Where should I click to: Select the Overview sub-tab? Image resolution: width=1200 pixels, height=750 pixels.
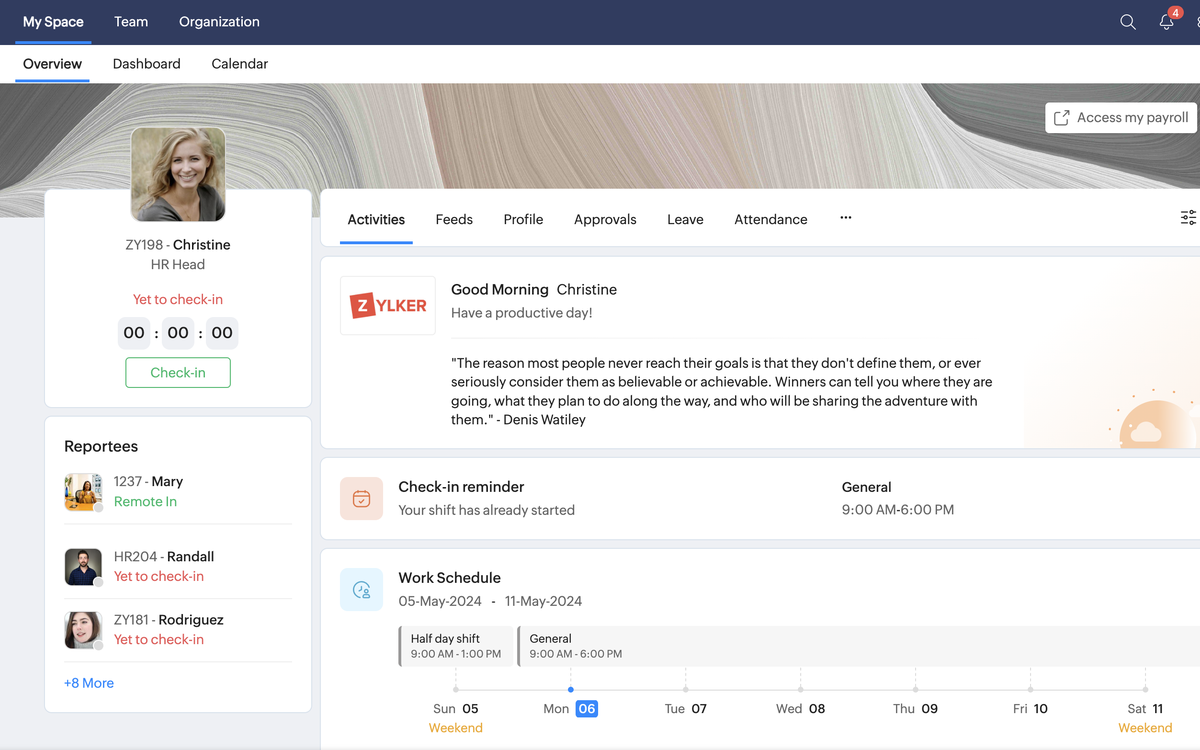click(x=52, y=64)
